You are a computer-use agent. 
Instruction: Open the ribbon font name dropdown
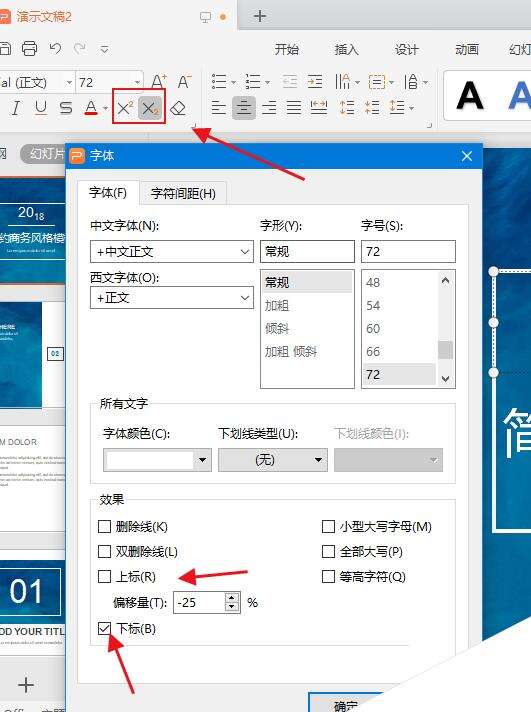tap(69, 82)
